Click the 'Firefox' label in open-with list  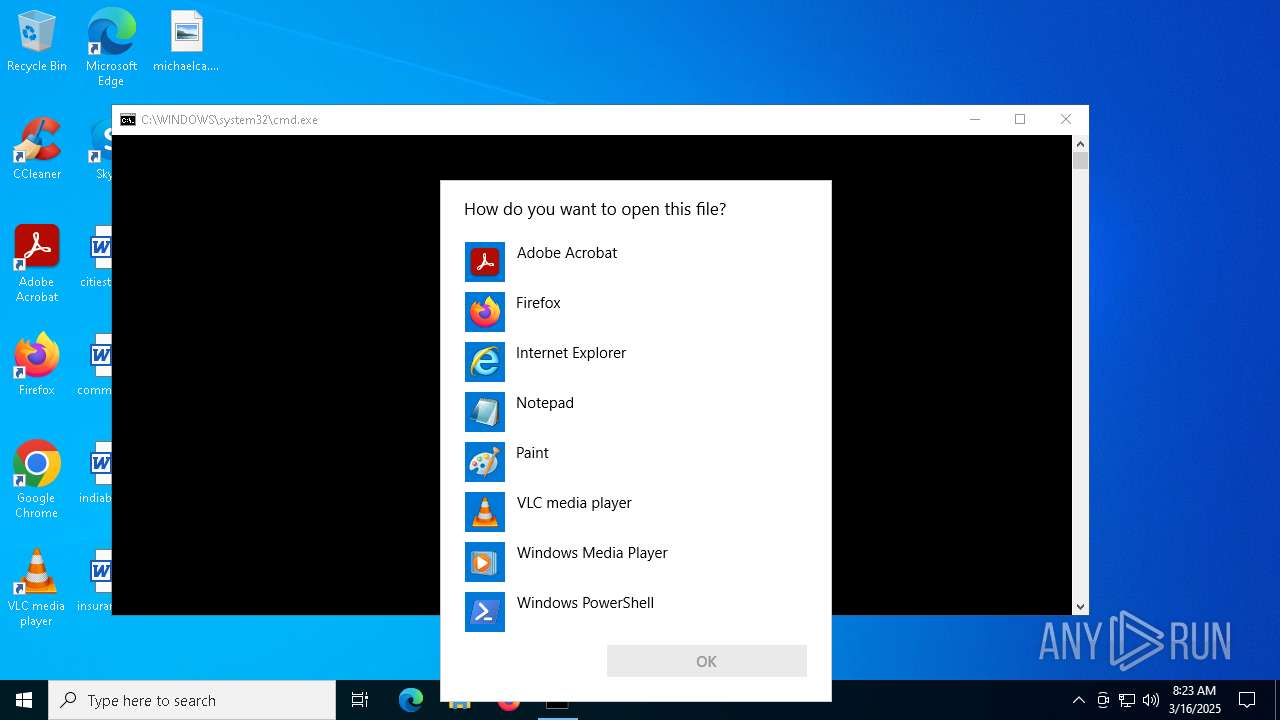point(538,303)
